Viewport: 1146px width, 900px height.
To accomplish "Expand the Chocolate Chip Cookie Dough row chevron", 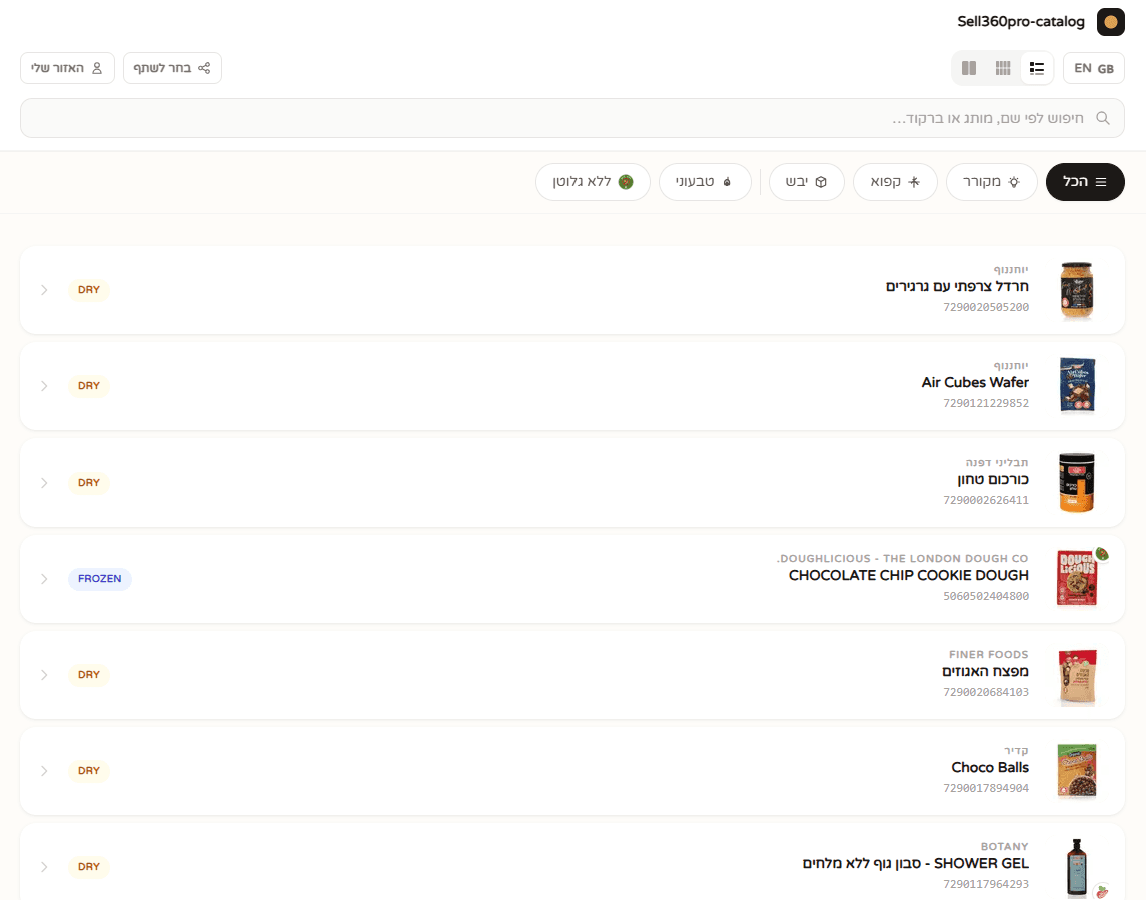I will pyautogui.click(x=44, y=579).
